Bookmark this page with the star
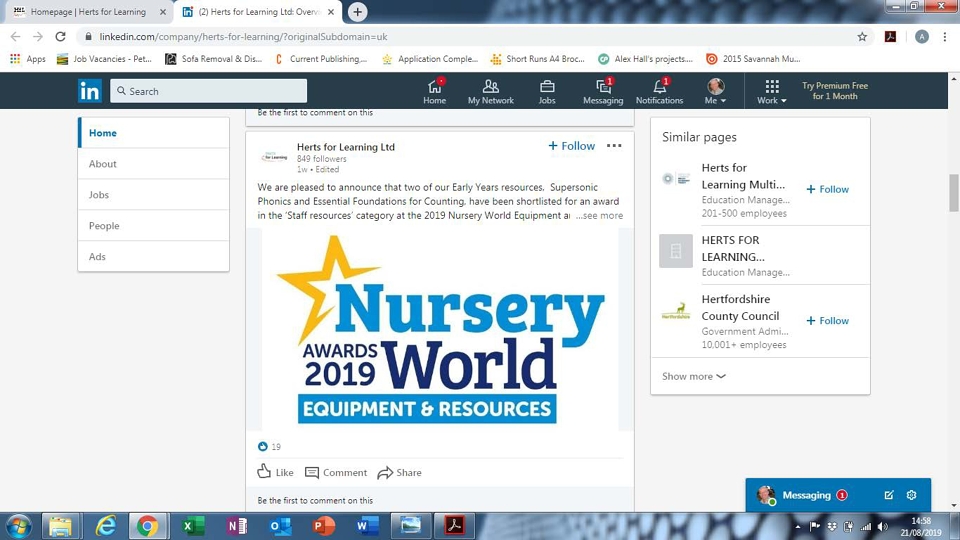 click(x=862, y=37)
